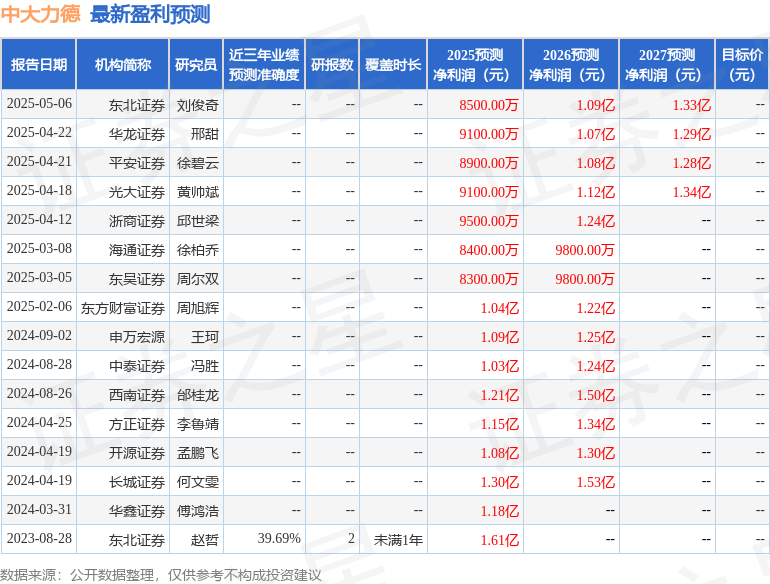
Task: Click the 8900.00万 forecast value
Action: click(489, 163)
